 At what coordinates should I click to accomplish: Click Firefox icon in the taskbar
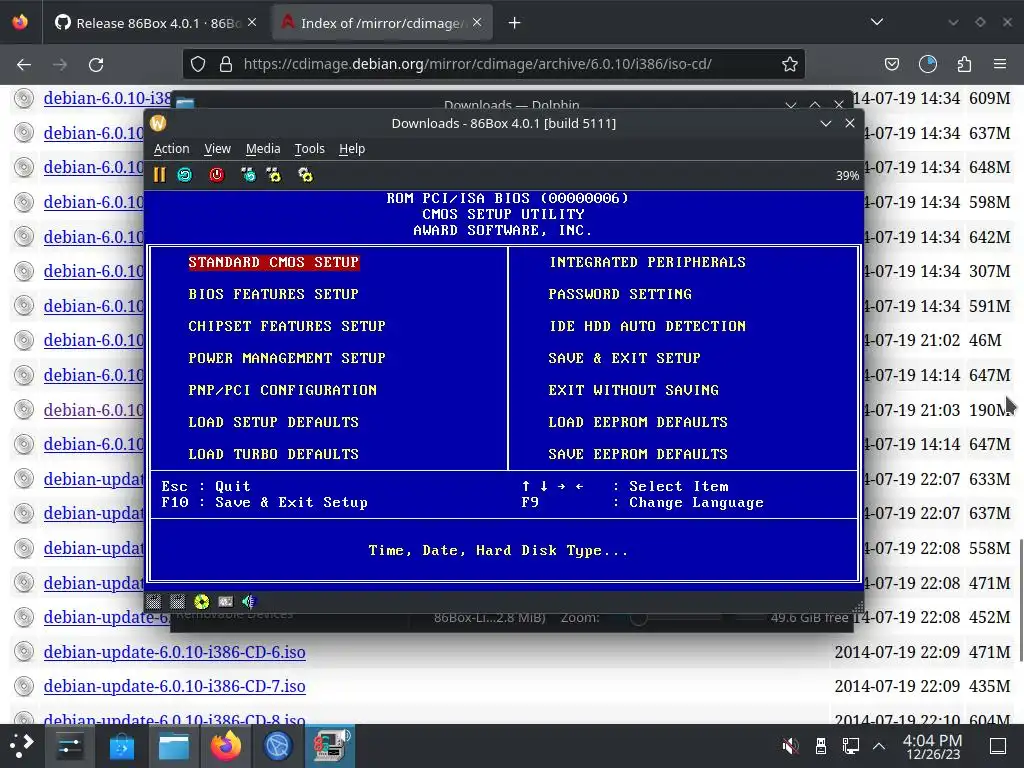(x=226, y=746)
